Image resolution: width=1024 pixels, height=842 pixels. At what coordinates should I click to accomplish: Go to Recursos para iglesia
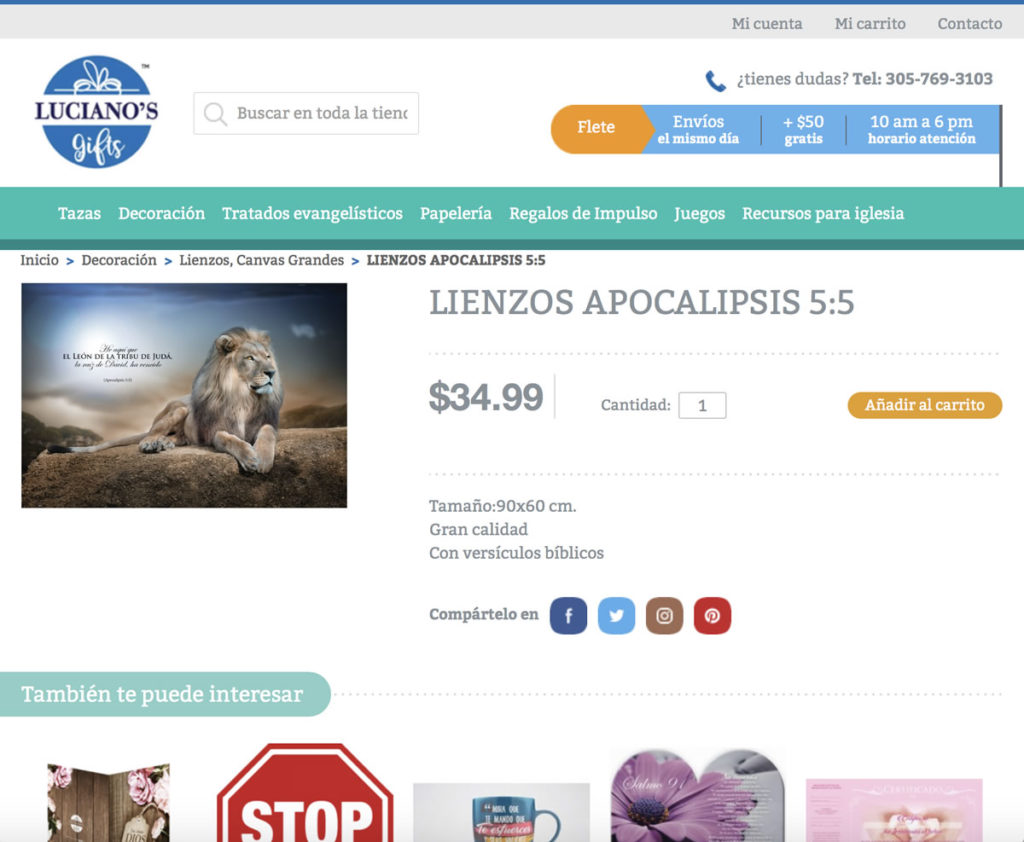(823, 214)
